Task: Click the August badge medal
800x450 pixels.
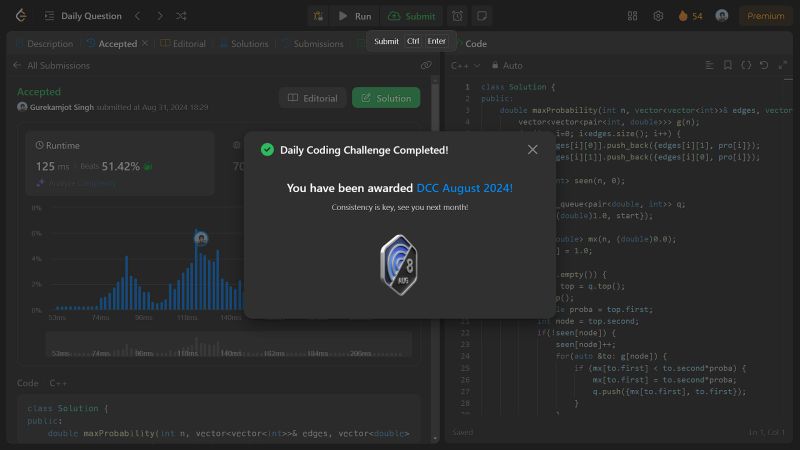Action: click(399, 265)
